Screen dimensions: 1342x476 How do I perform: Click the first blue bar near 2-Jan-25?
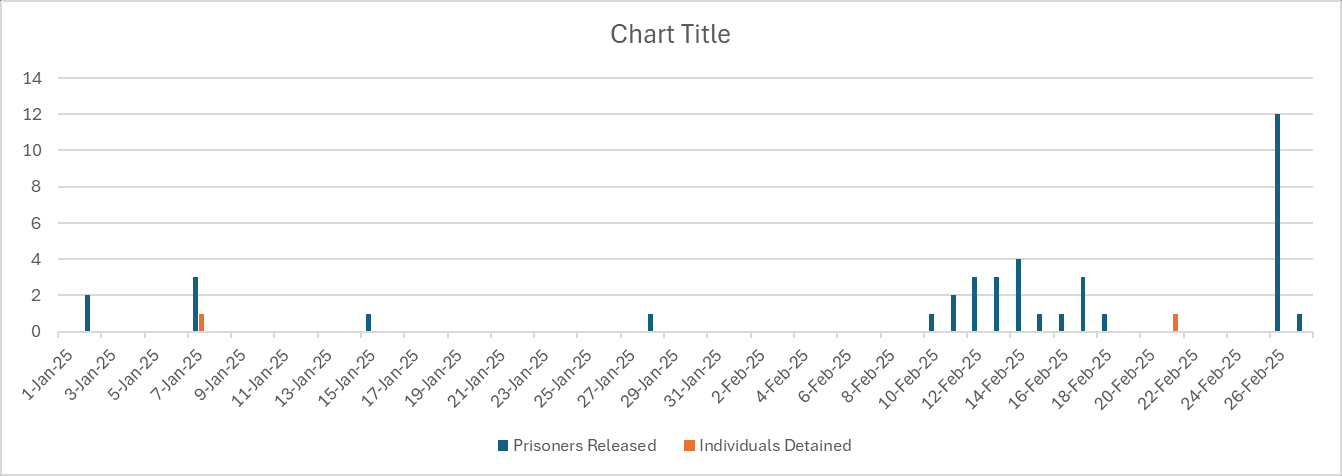pyautogui.click(x=87, y=313)
